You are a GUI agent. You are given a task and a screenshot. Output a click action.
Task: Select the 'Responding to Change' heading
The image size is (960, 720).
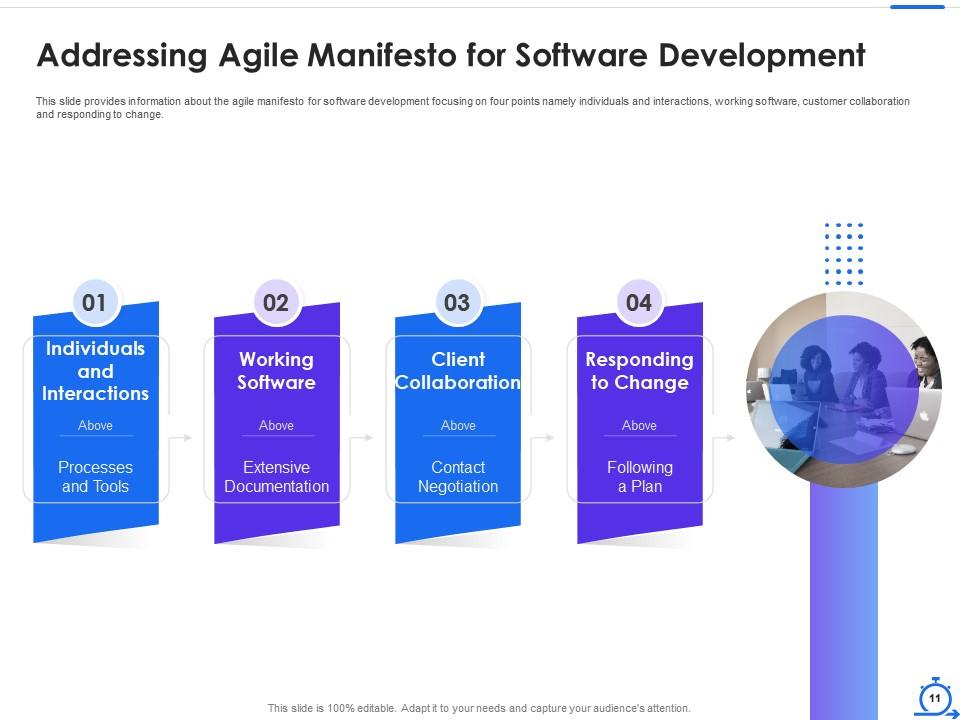coord(639,371)
